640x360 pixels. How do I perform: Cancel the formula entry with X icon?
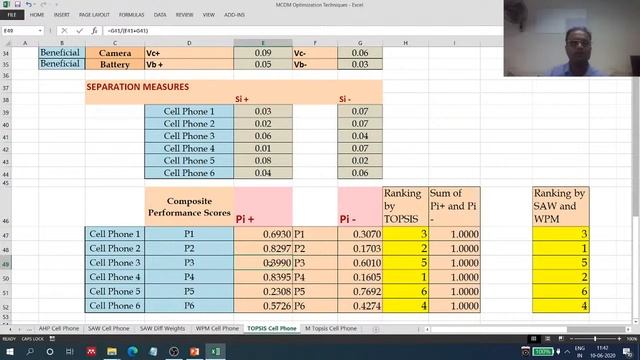(64, 31)
